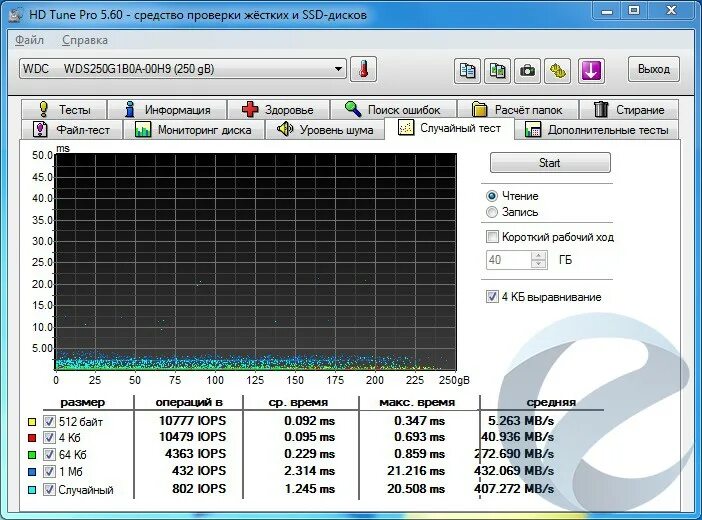Select the Случайный тест tab
702x520 pixels.
point(449,129)
